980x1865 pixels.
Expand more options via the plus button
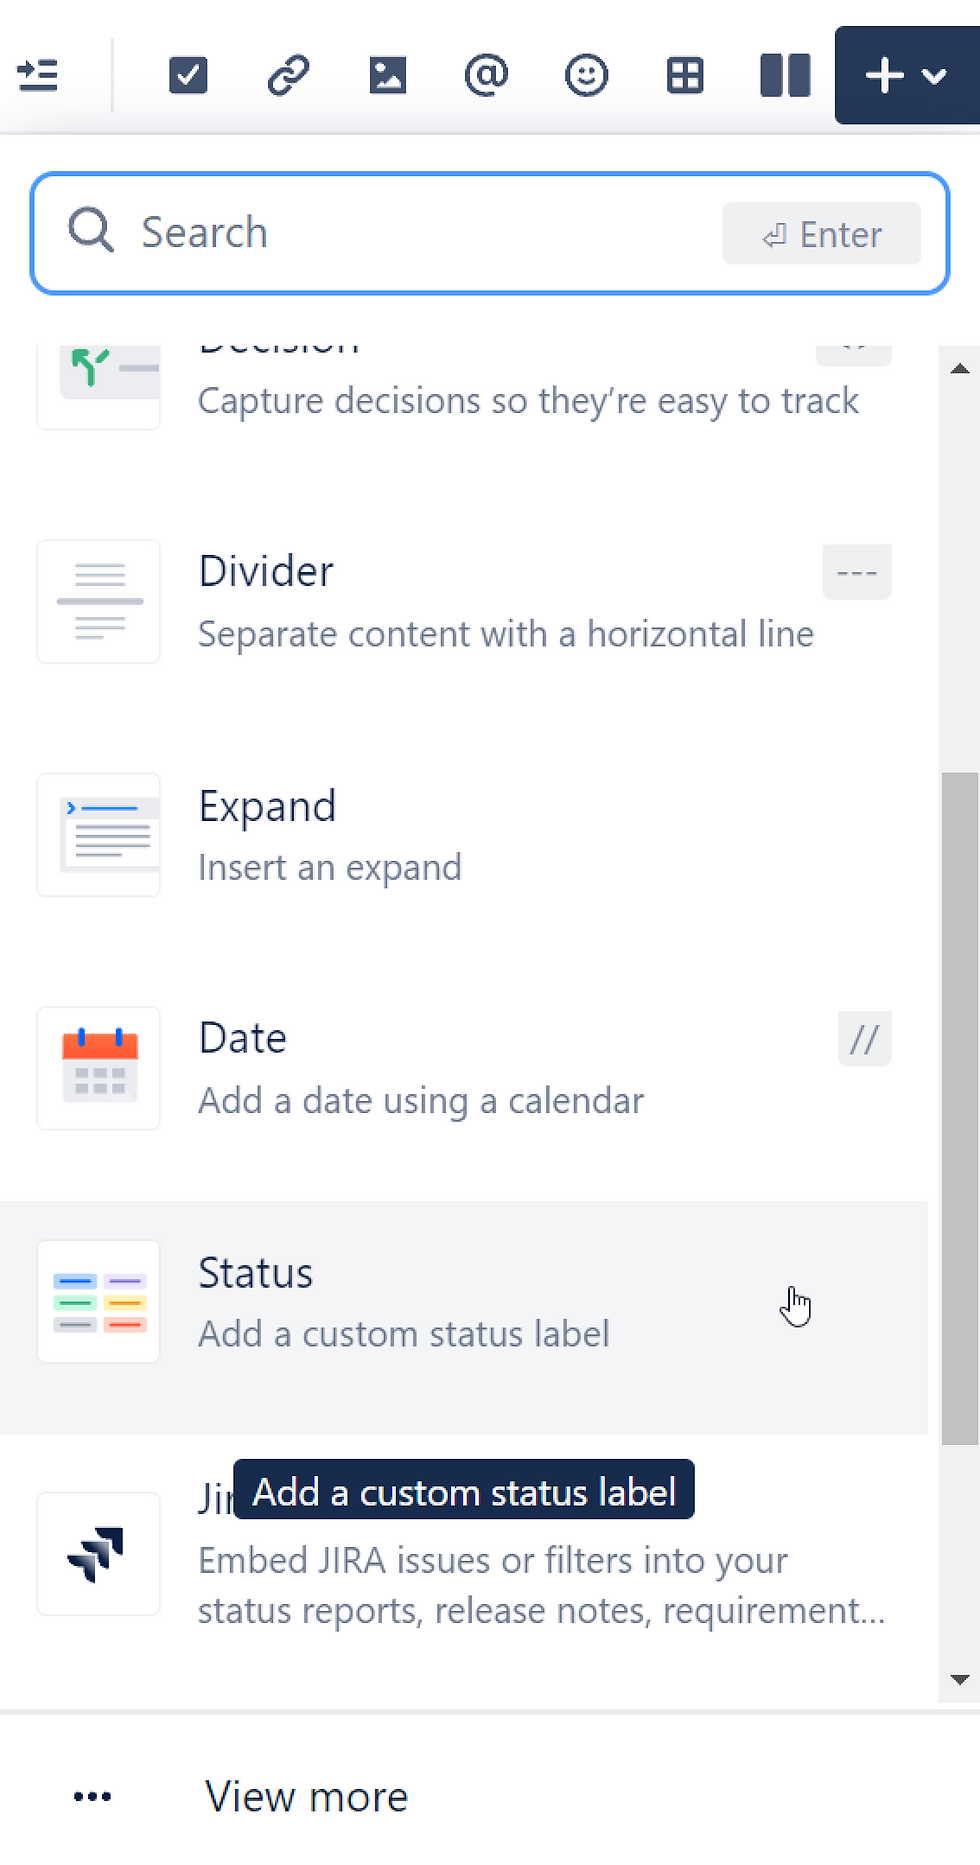pyautogui.click(x=884, y=75)
